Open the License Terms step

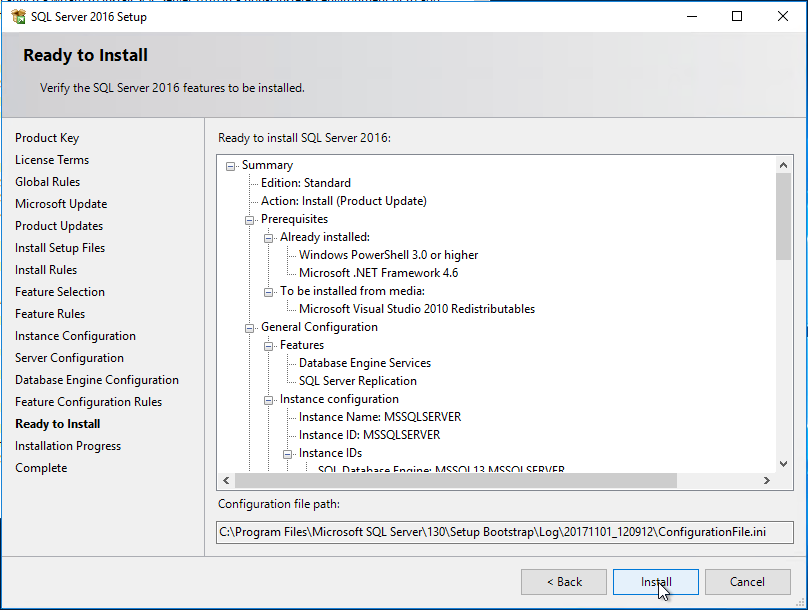(x=52, y=160)
